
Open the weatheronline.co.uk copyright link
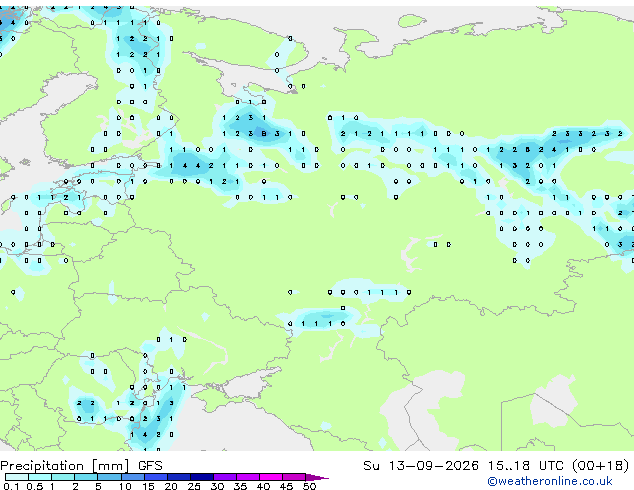pyautogui.click(x=550, y=481)
